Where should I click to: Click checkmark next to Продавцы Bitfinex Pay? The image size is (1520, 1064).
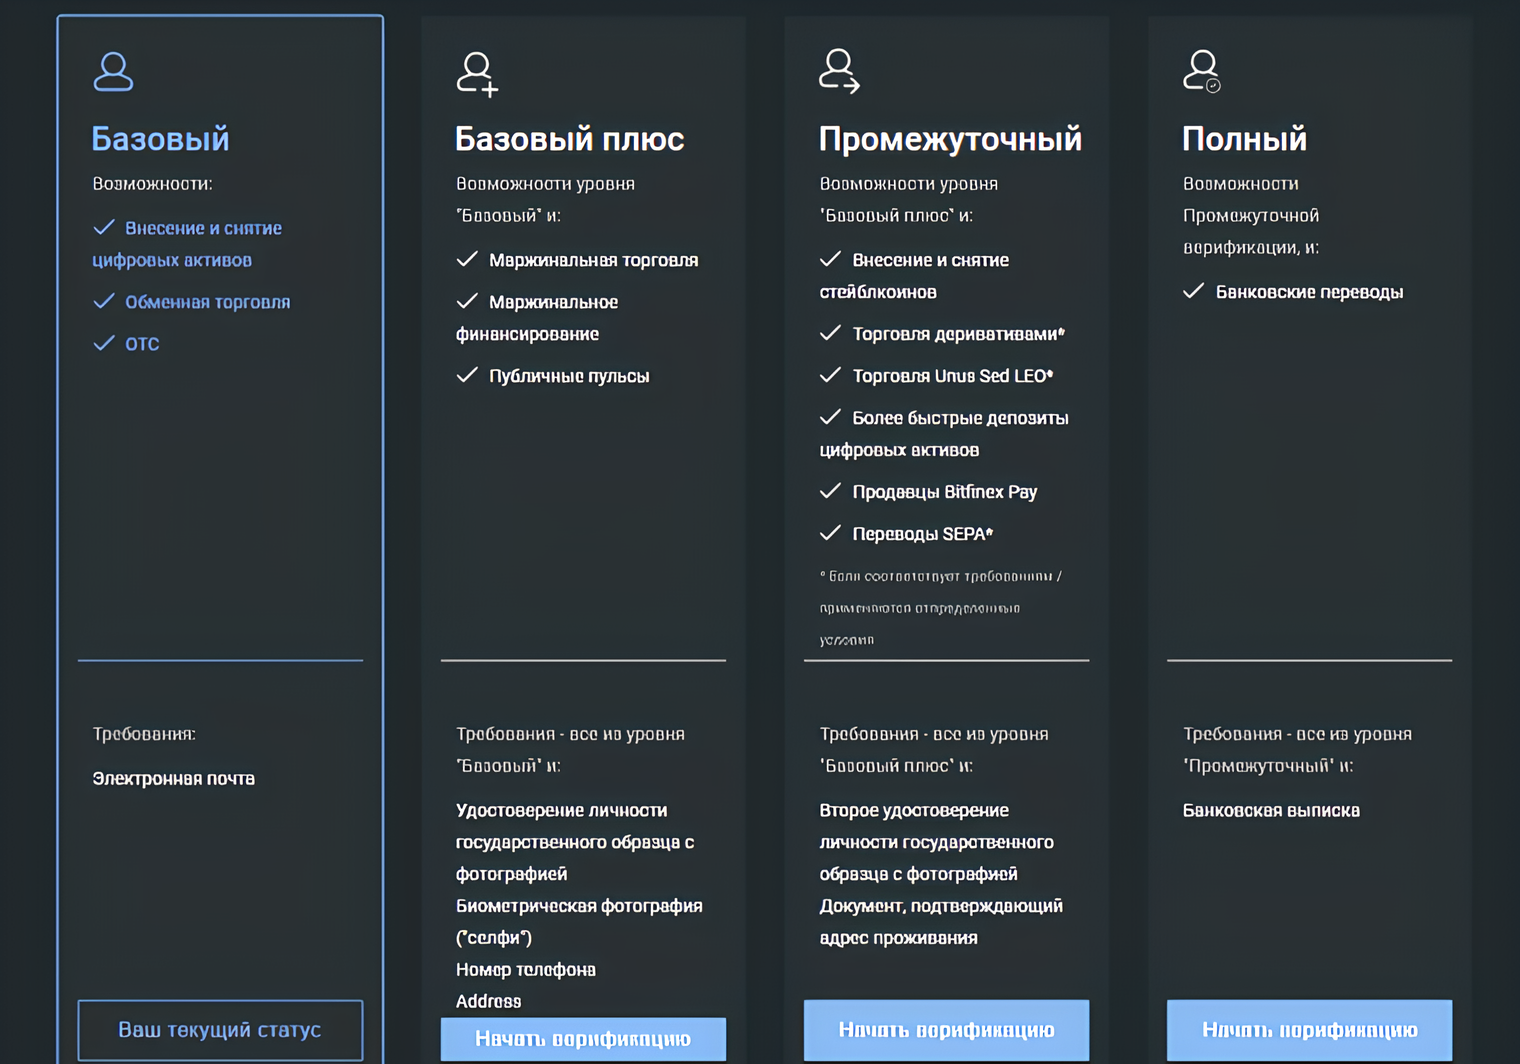click(x=830, y=492)
